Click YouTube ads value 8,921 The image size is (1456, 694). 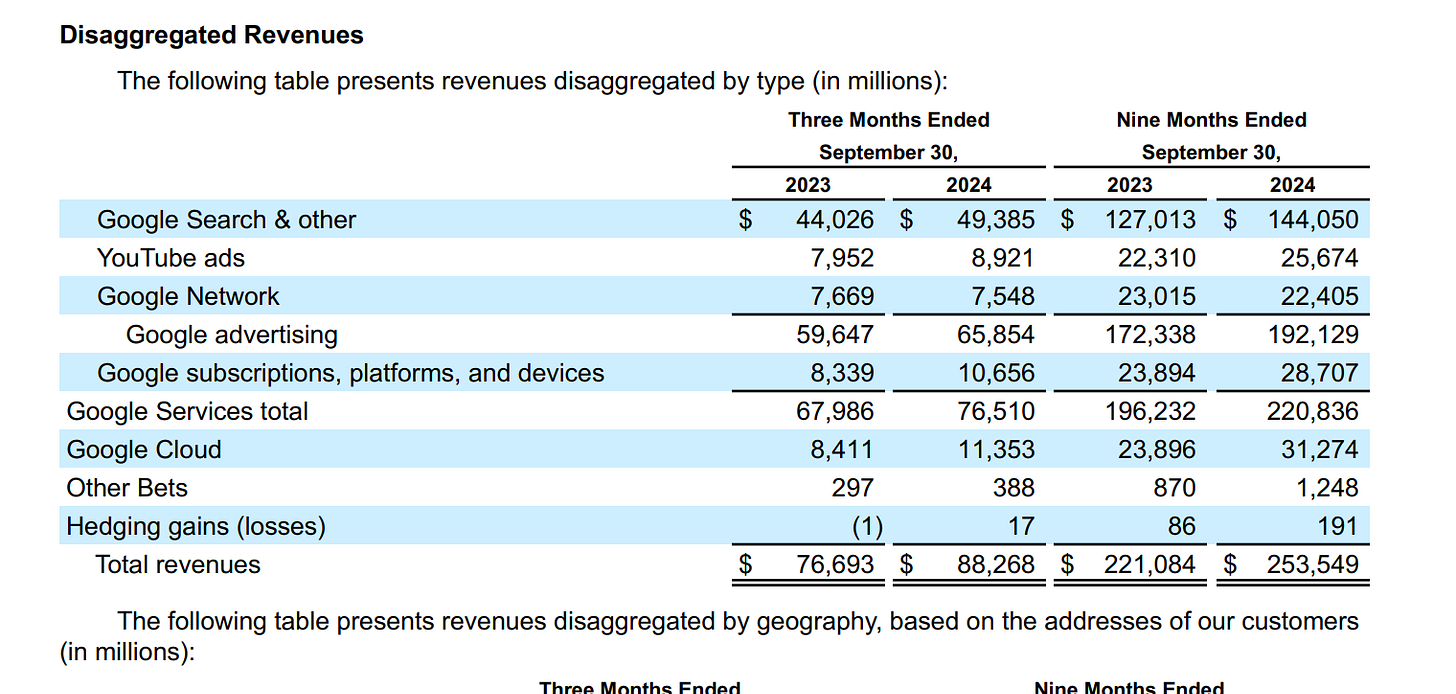[x=1003, y=258]
